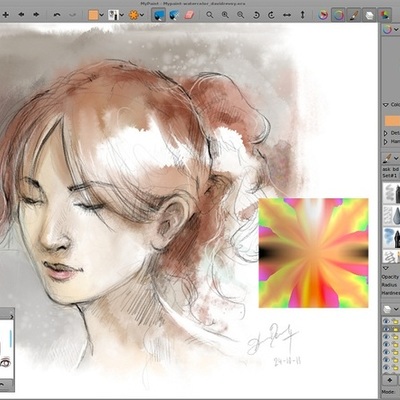Select the first grey brush thumbnail

coord(391,192)
